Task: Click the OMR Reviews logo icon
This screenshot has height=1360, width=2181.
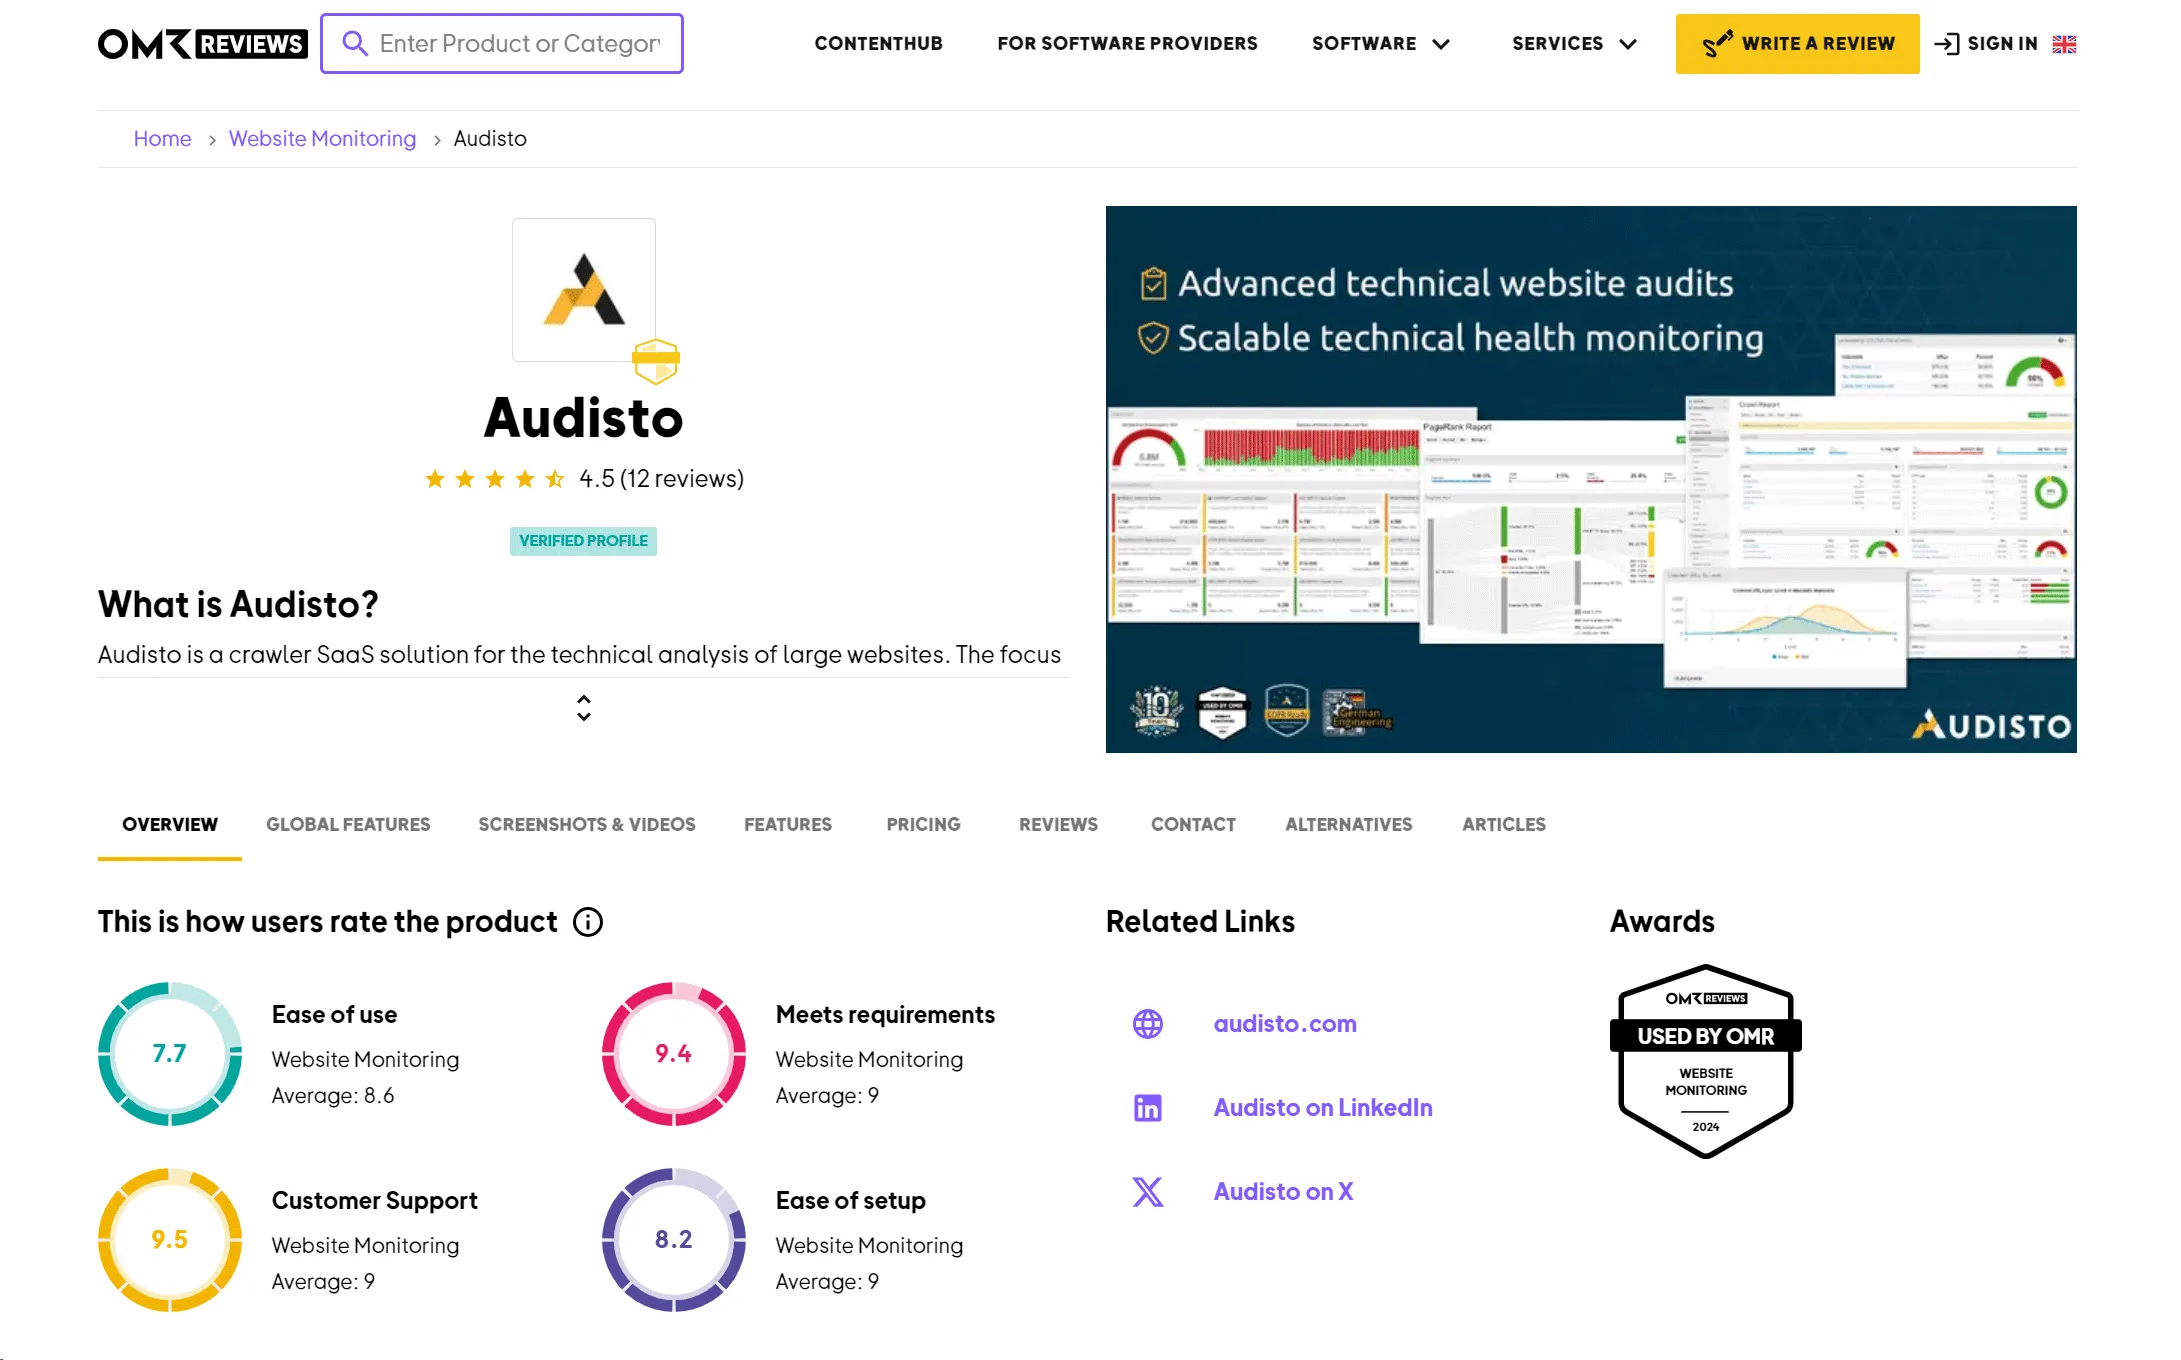Action: [205, 42]
